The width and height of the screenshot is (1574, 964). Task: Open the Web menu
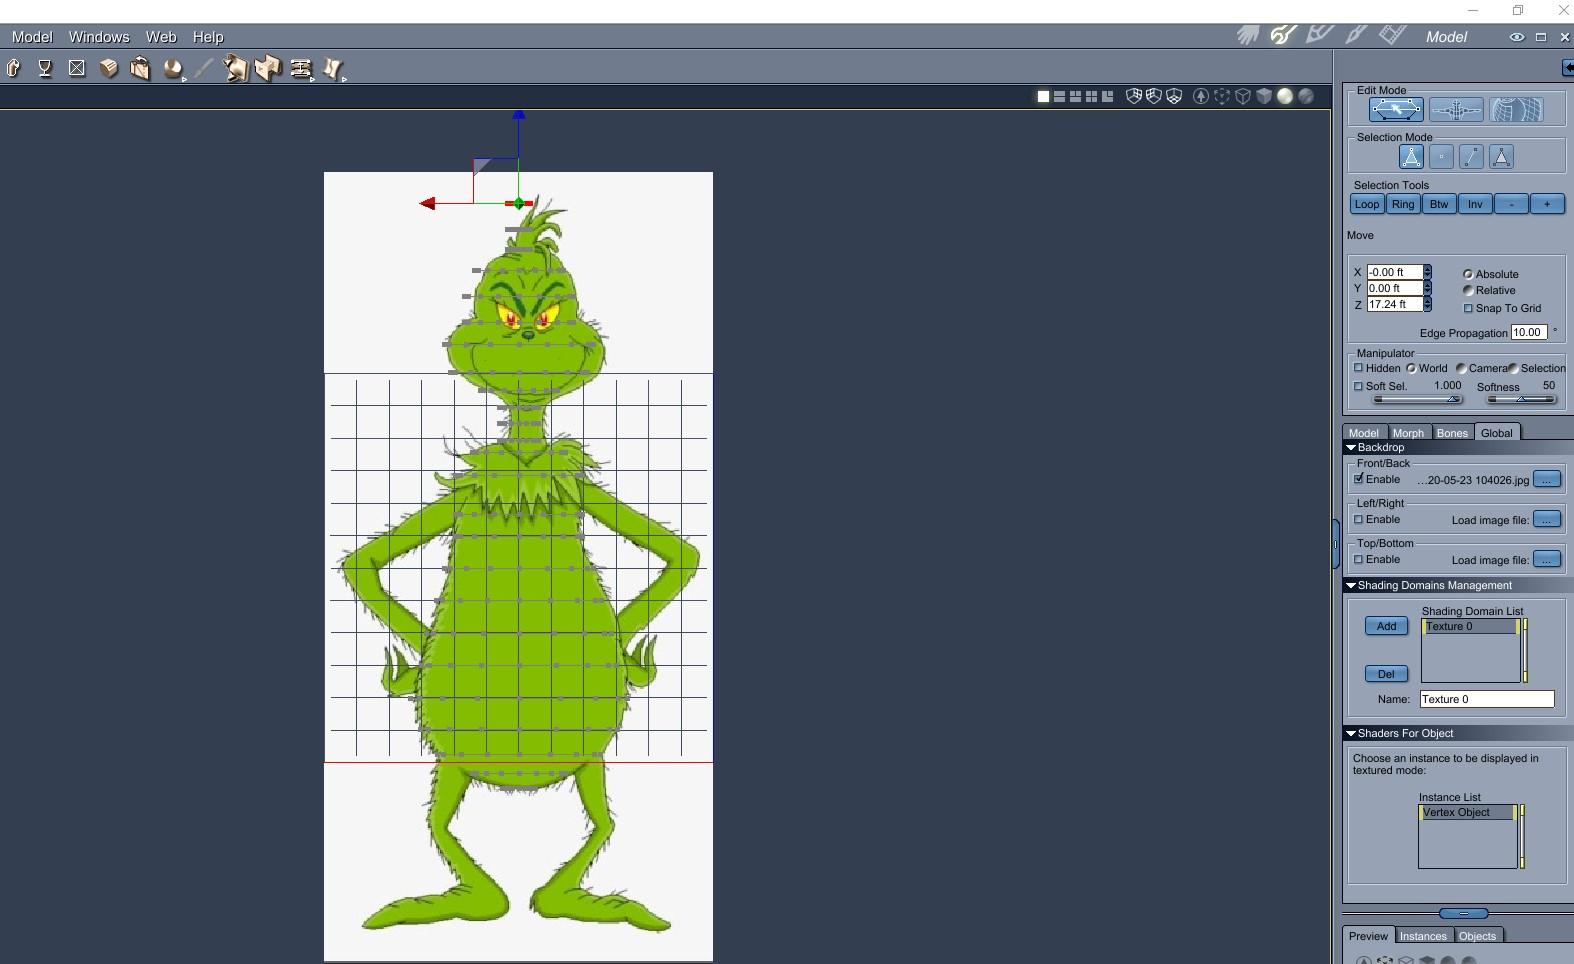click(x=161, y=37)
